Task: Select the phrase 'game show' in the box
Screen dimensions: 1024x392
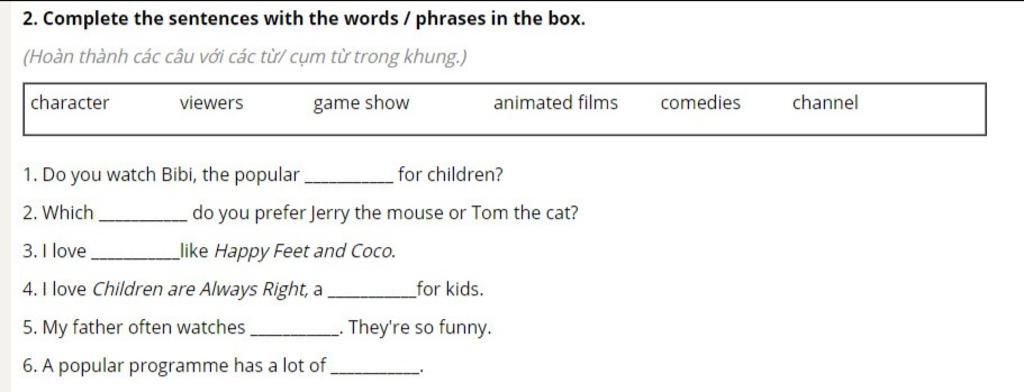Action: coord(361,105)
